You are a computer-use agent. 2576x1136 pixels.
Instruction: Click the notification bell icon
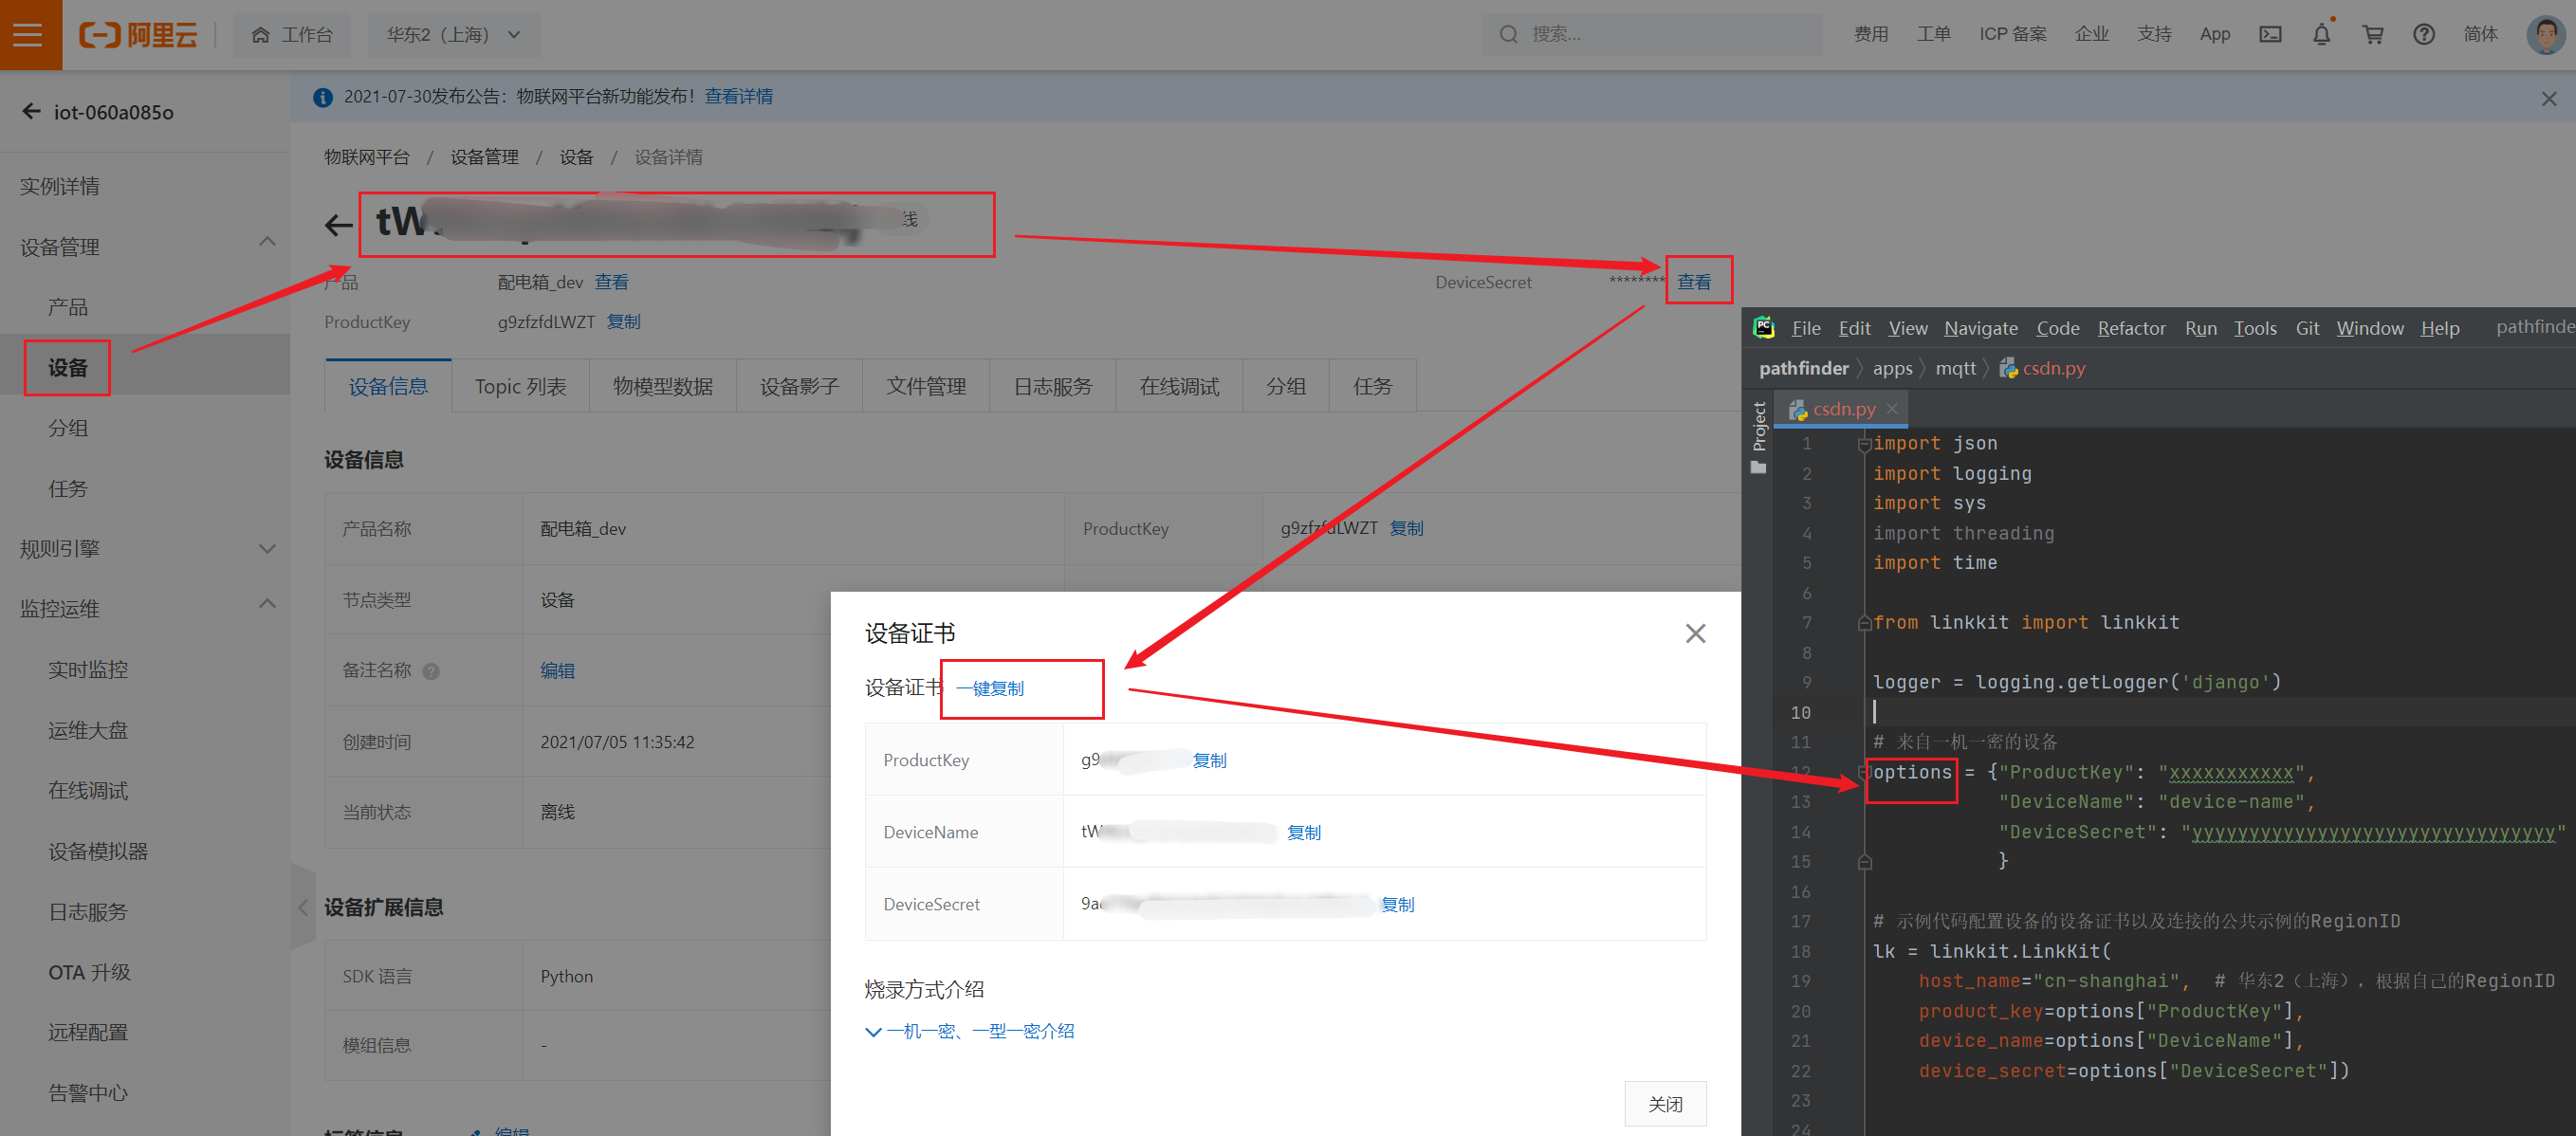tap(2321, 34)
